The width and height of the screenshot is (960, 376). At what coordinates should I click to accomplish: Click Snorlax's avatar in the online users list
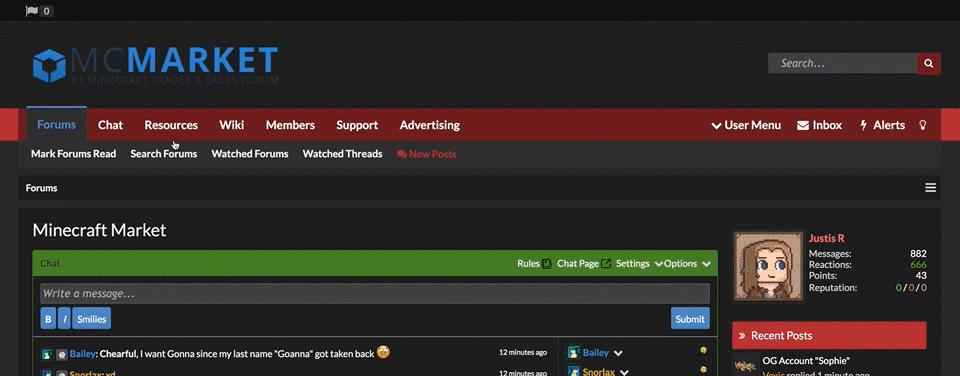[x=573, y=371]
